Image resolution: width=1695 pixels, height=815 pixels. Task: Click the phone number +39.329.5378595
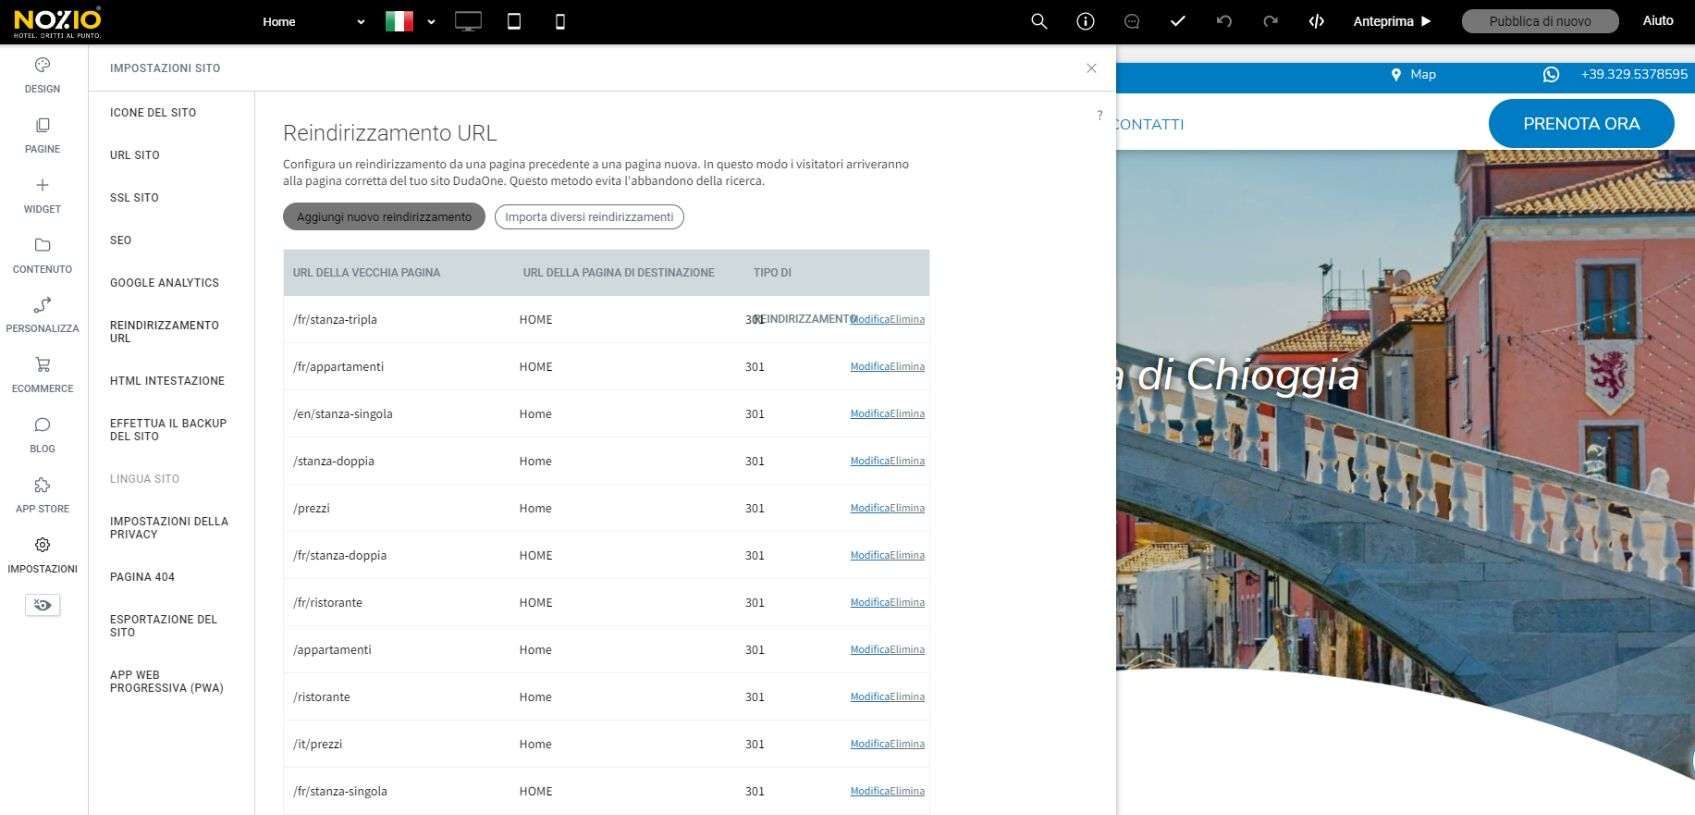pyautogui.click(x=1634, y=75)
